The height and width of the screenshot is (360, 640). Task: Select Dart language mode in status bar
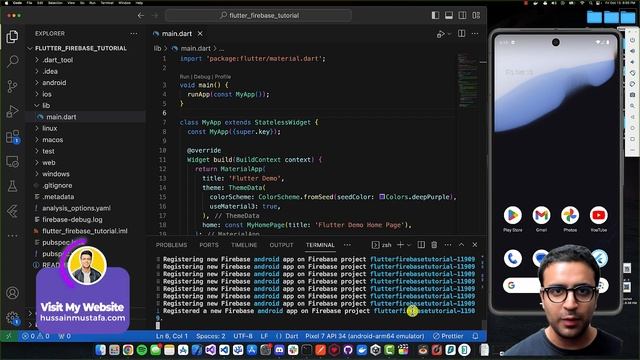(x=291, y=336)
